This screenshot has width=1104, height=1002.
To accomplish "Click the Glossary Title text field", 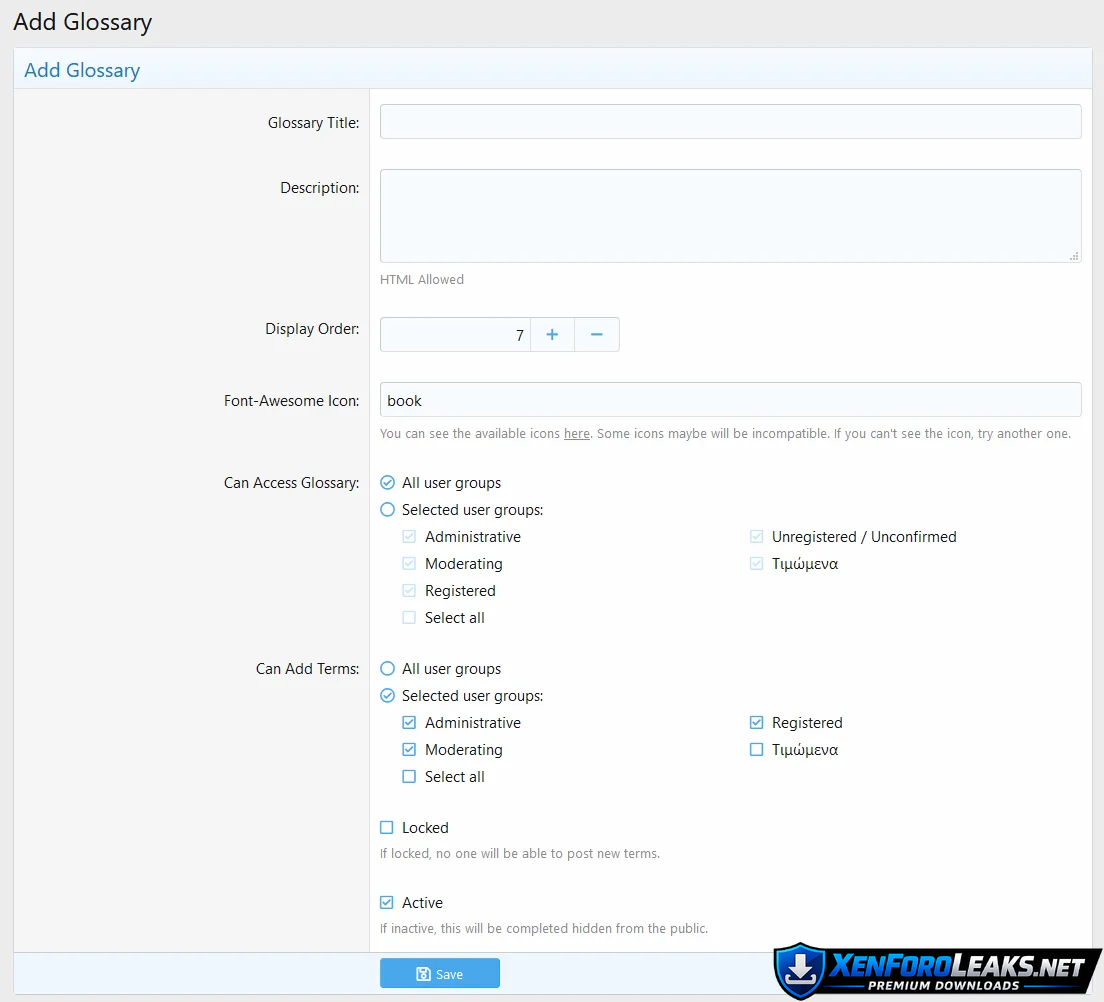I will pos(730,122).
